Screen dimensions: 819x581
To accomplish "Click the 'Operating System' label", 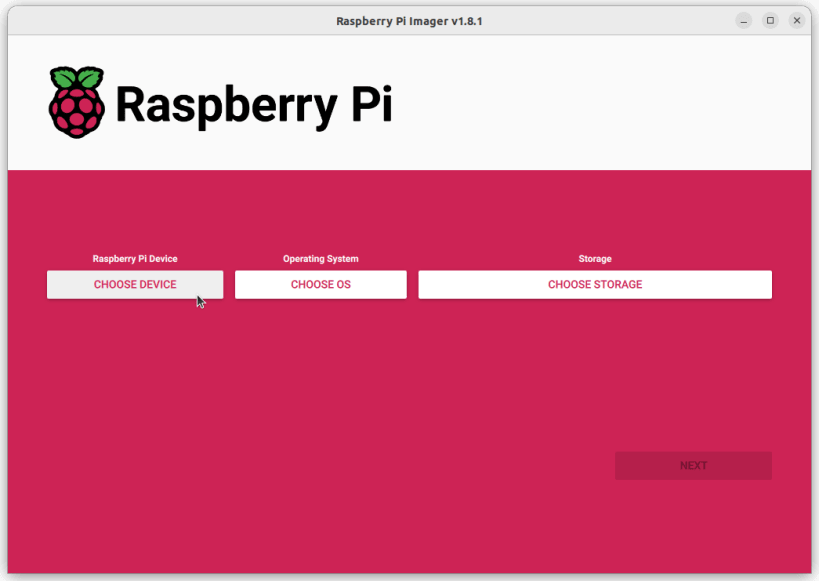I will (321, 259).
